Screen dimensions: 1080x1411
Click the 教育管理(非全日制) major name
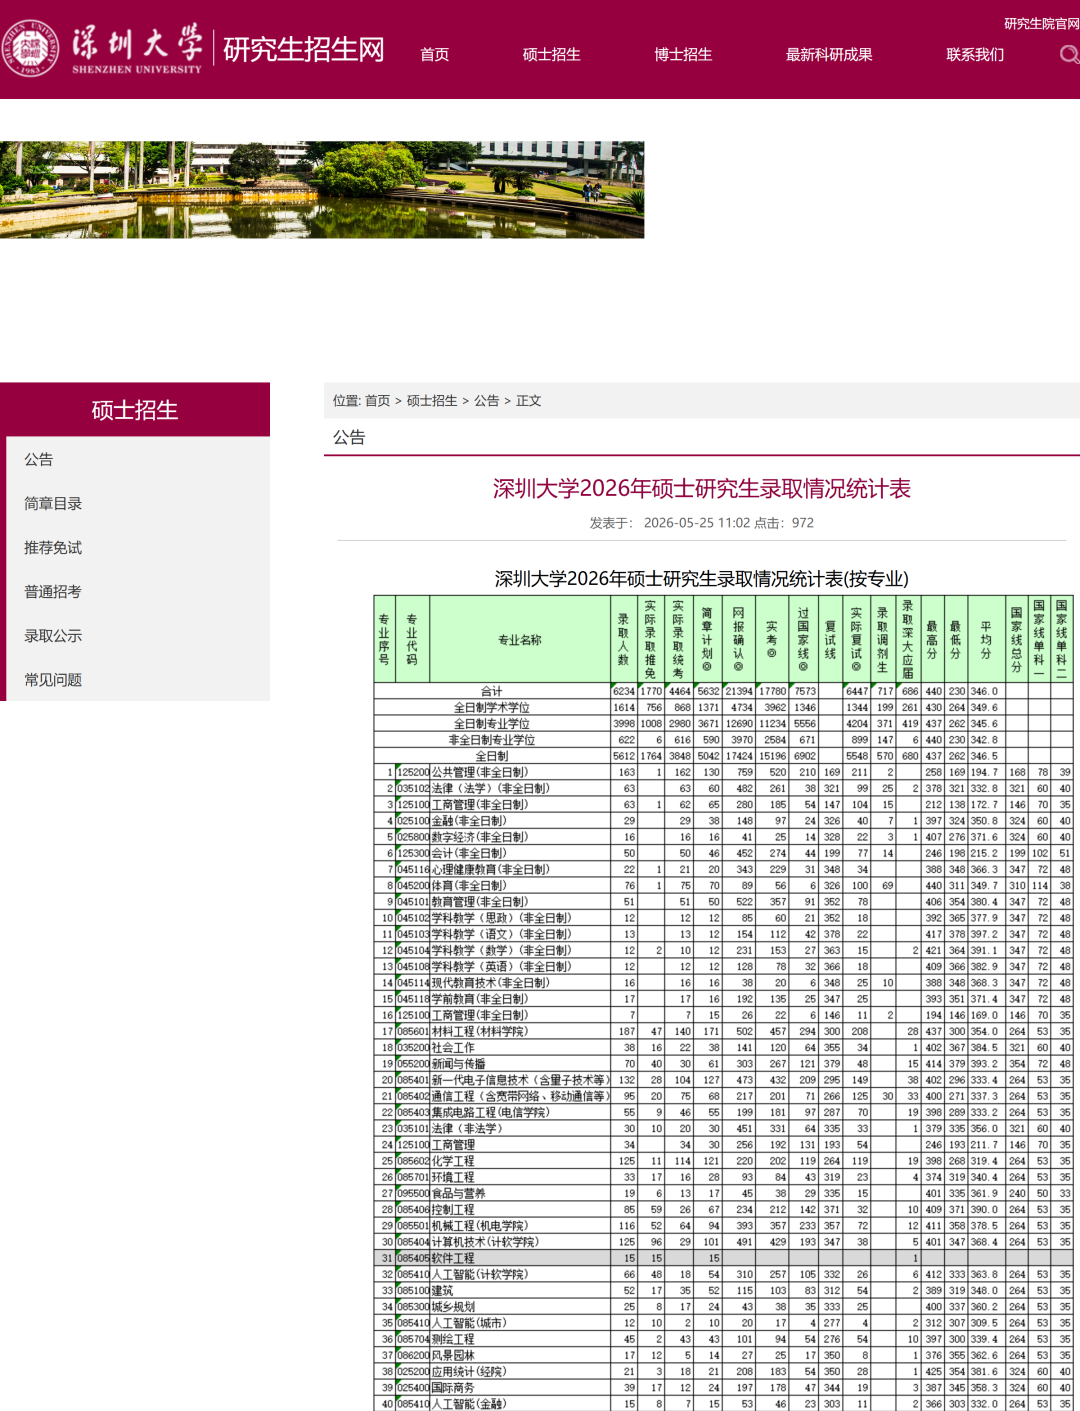pyautogui.click(x=479, y=901)
